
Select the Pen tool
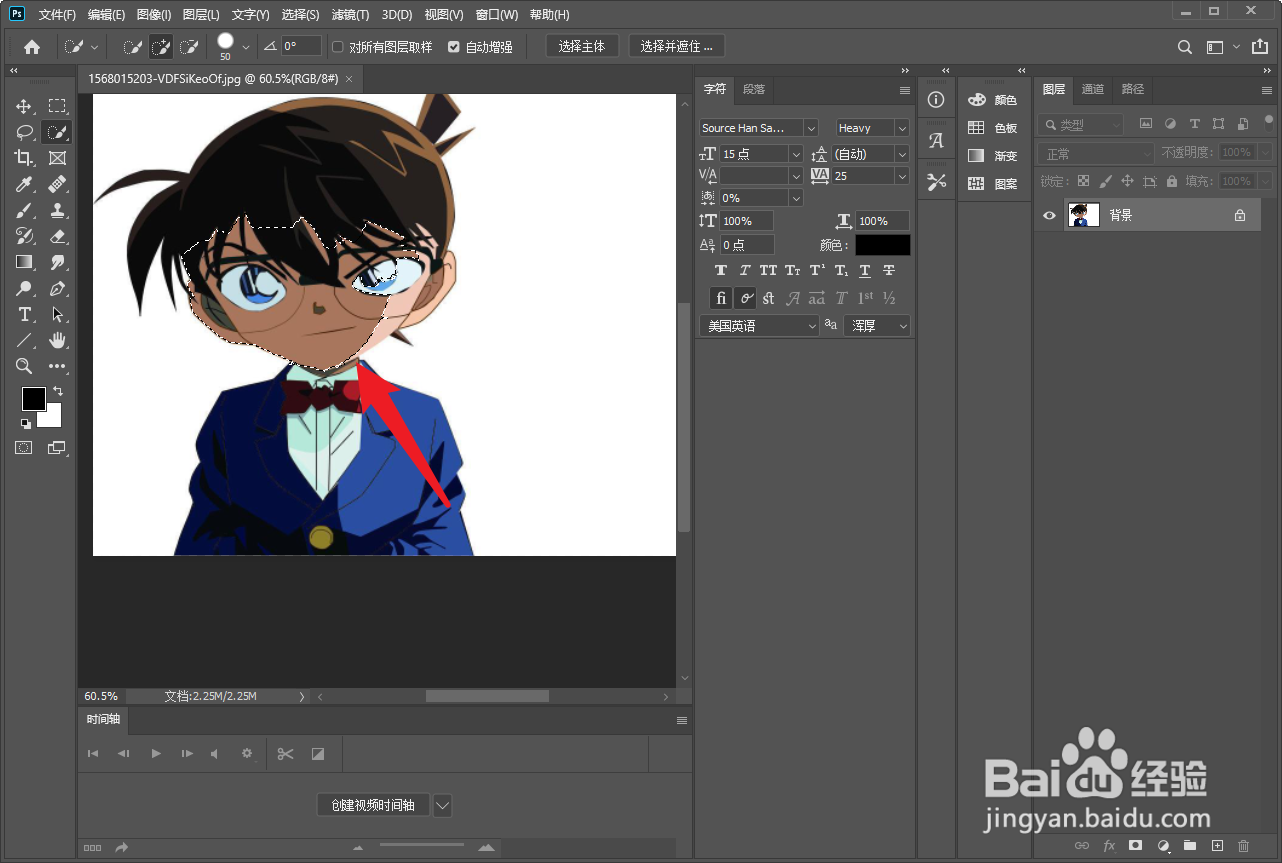point(58,288)
